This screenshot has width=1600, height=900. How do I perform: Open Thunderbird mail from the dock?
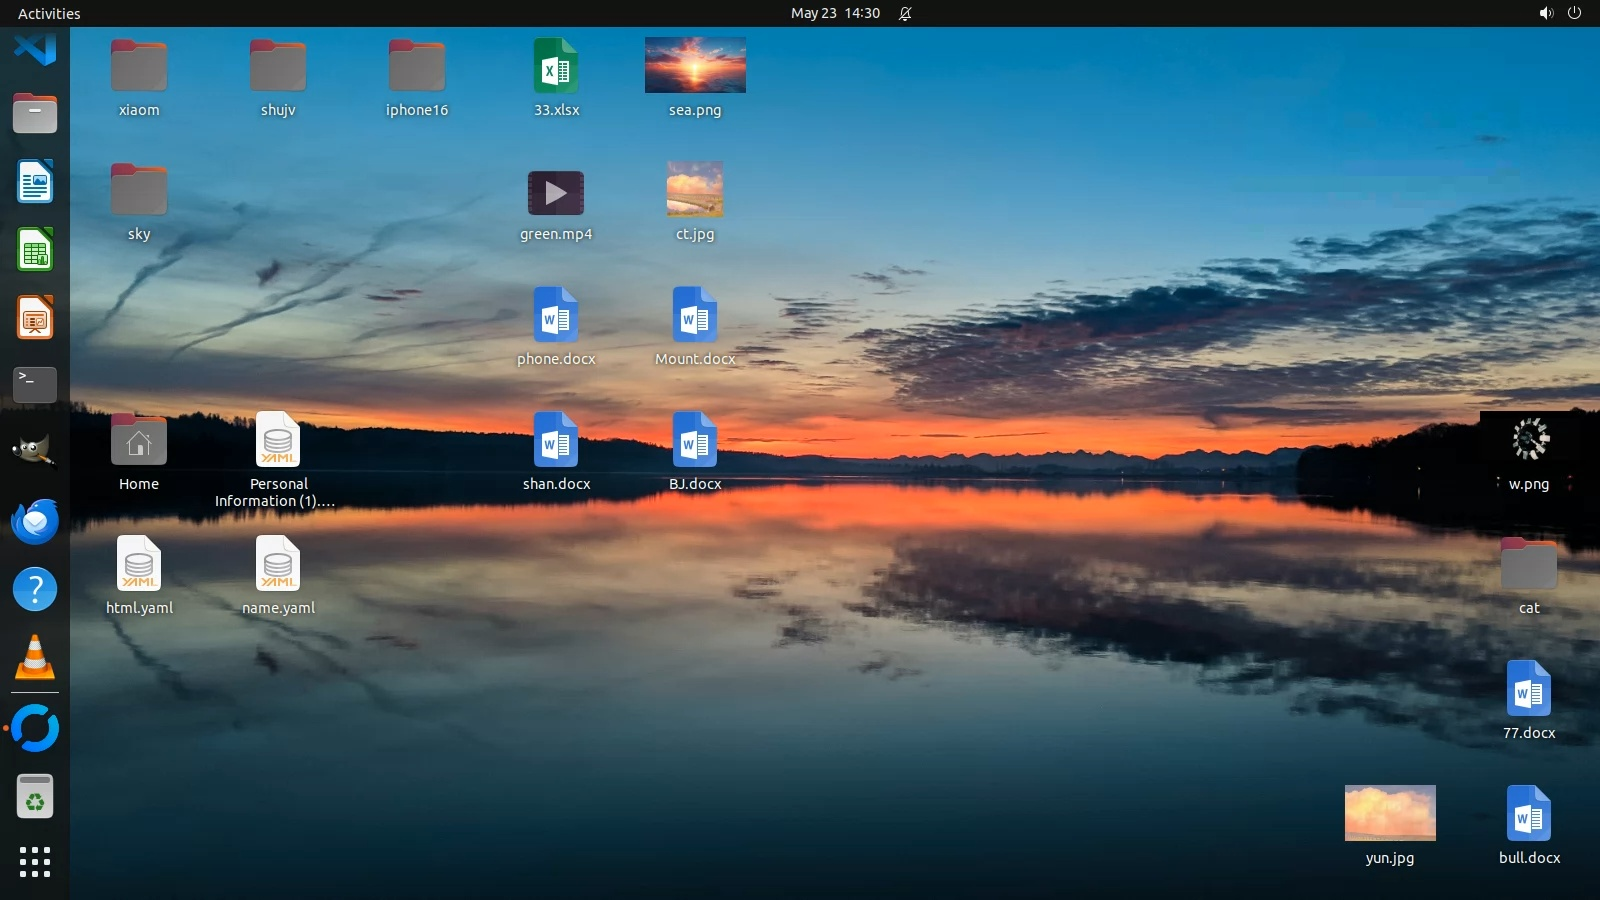[x=35, y=521]
